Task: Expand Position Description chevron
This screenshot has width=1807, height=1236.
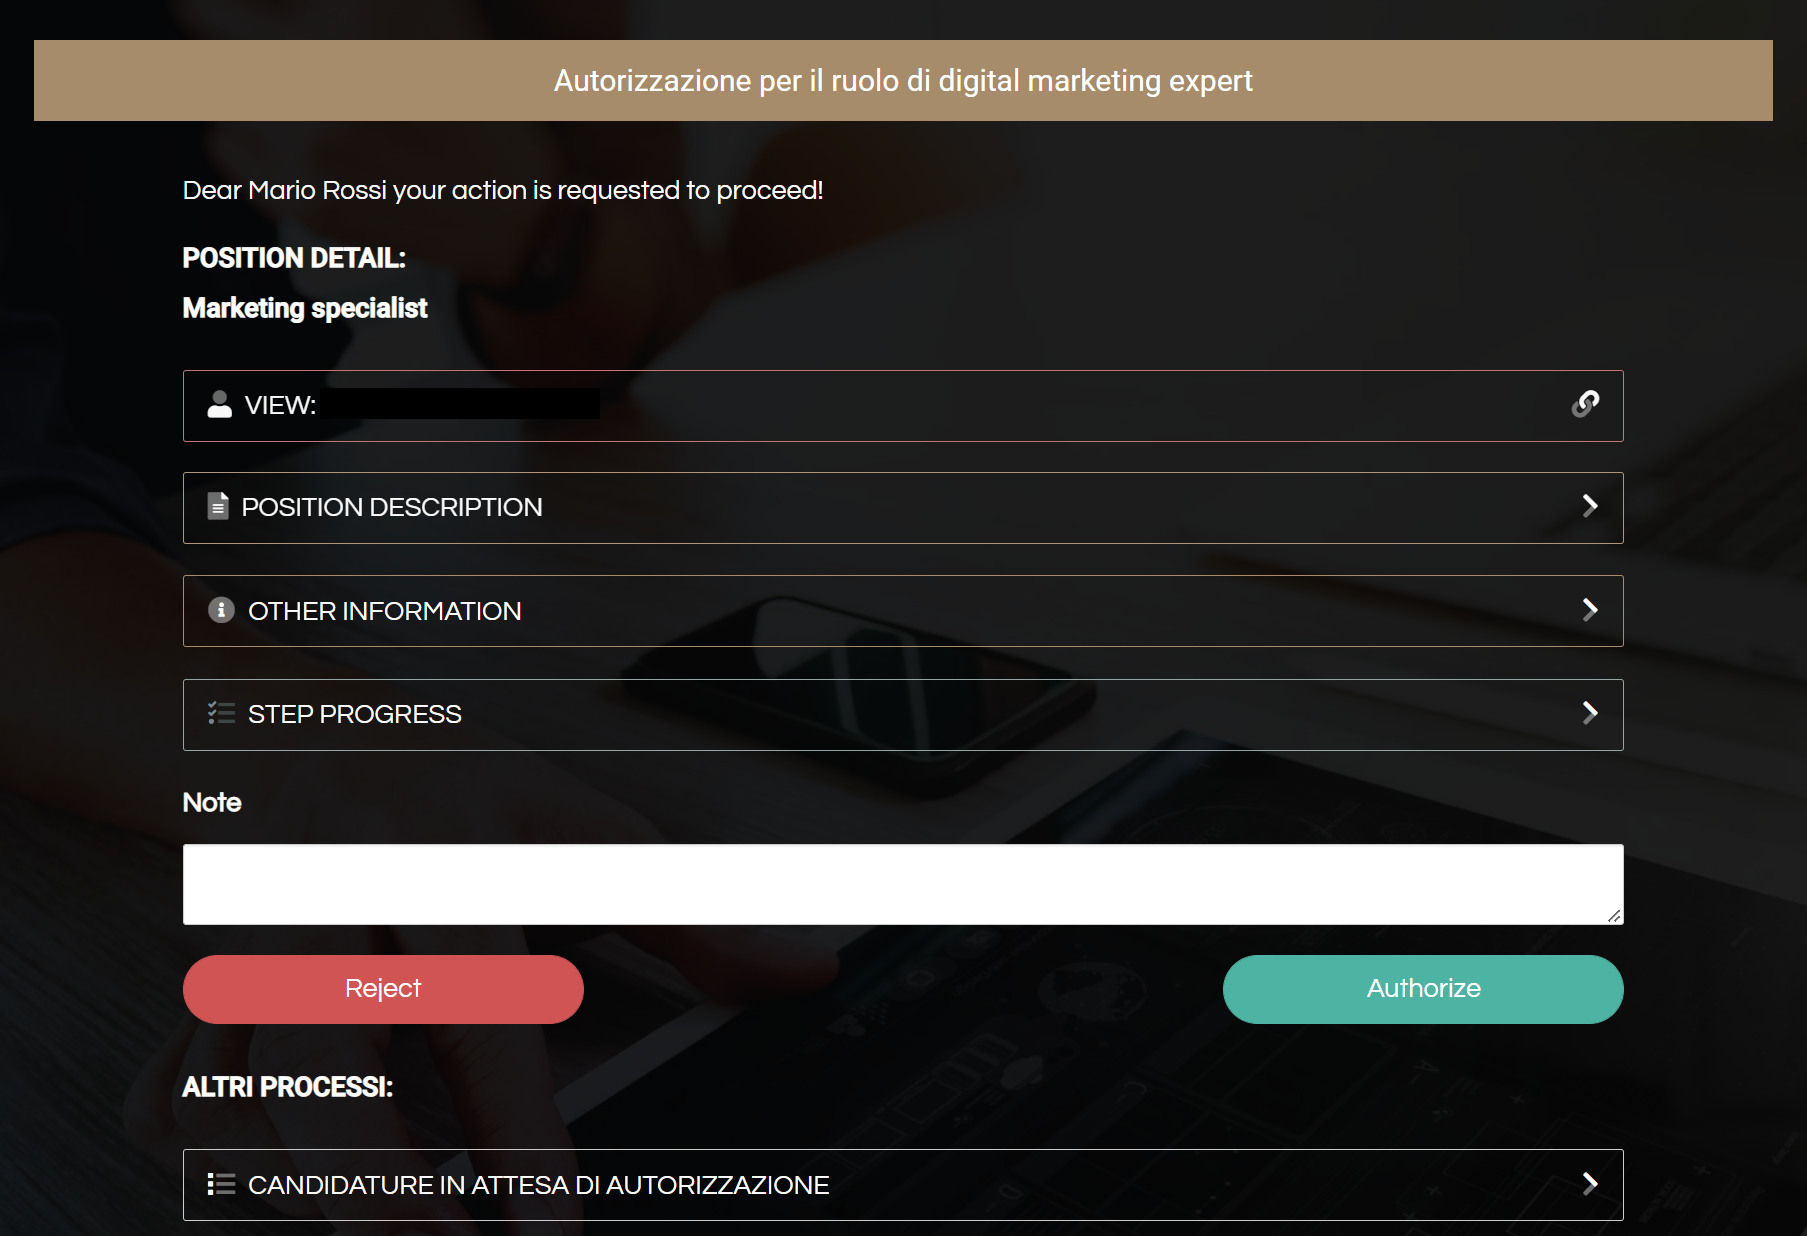Action: [x=1590, y=506]
